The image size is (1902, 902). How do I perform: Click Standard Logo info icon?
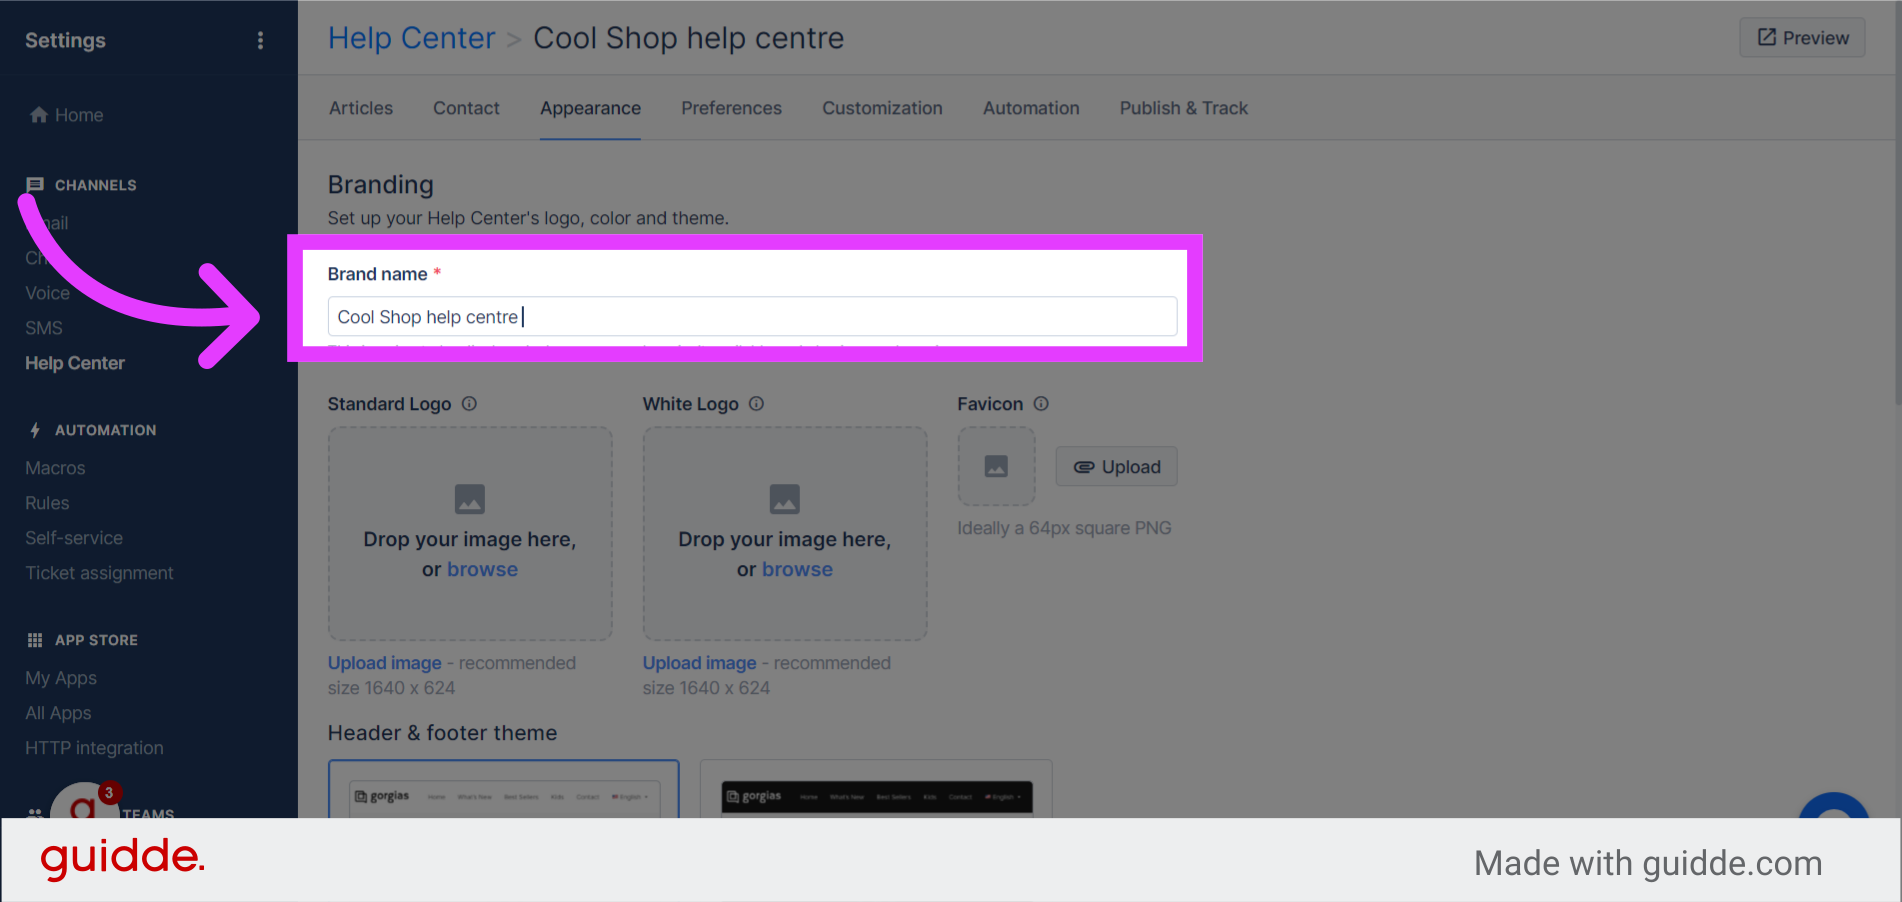click(469, 404)
